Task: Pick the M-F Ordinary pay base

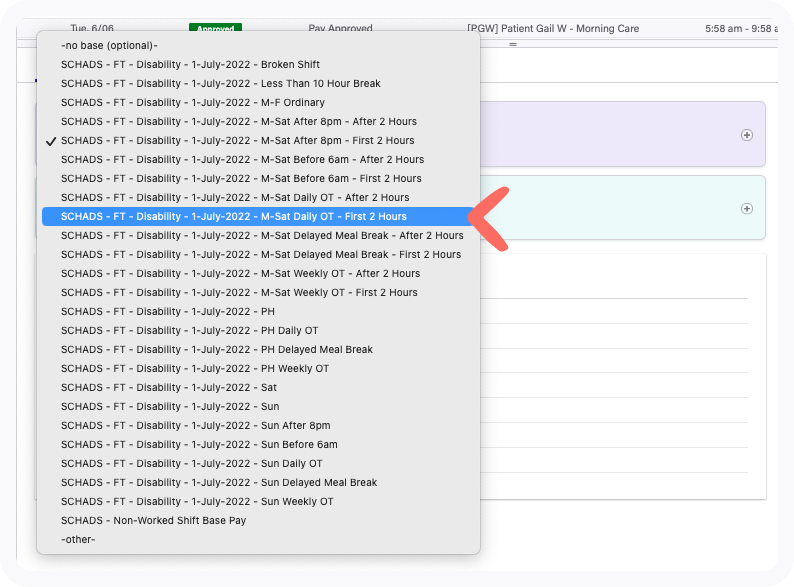Action: click(192, 103)
